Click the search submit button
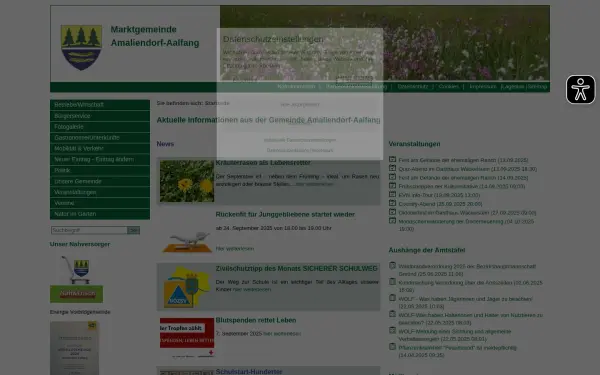The height and width of the screenshot is (375, 600). (134, 230)
